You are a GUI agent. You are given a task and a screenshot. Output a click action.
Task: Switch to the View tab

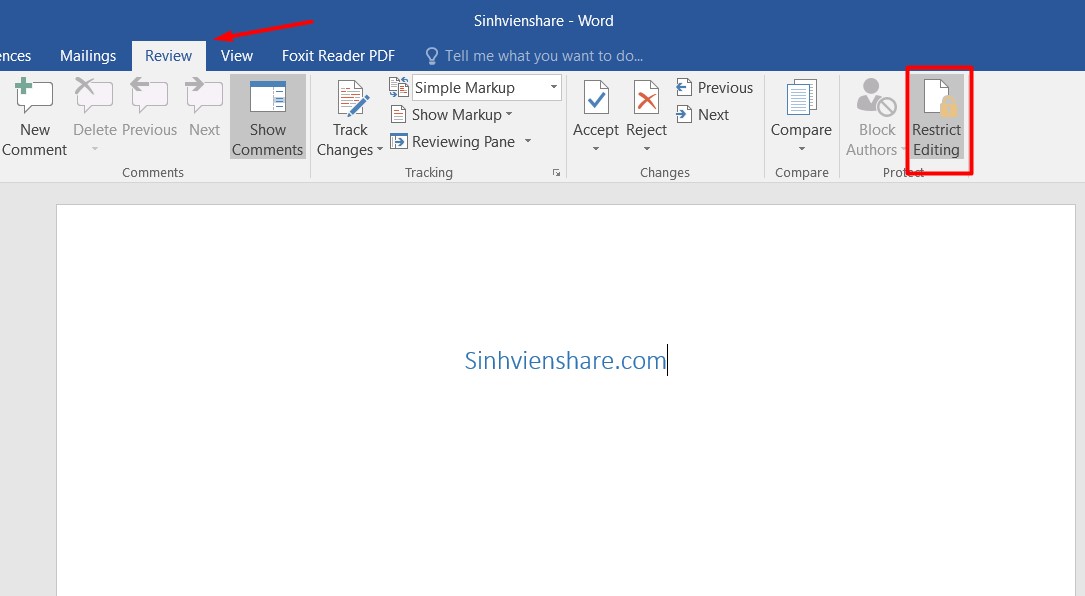(237, 56)
